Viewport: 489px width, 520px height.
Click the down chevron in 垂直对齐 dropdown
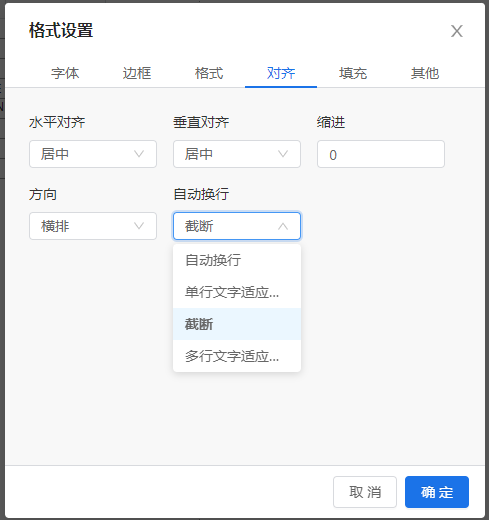pos(283,154)
